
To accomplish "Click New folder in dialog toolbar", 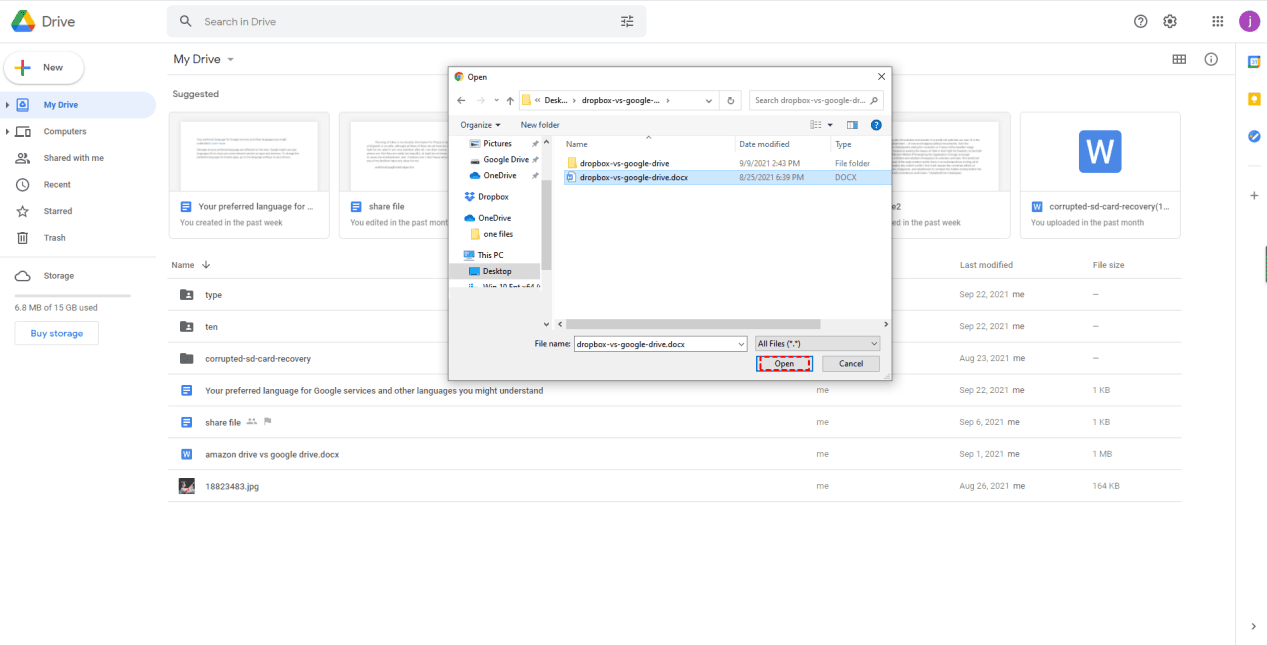I will [x=540, y=125].
